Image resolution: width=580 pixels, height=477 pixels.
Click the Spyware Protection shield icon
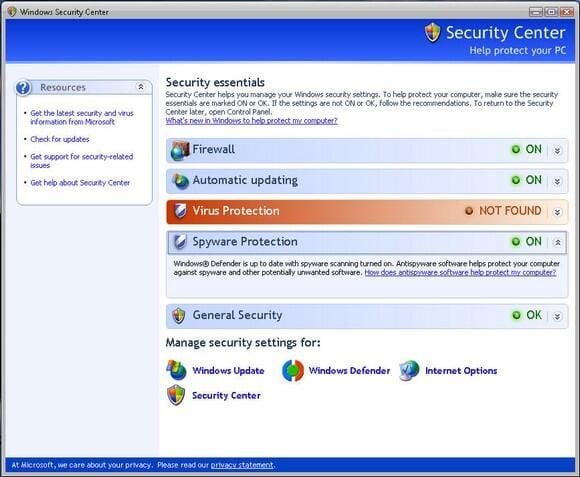(x=180, y=242)
